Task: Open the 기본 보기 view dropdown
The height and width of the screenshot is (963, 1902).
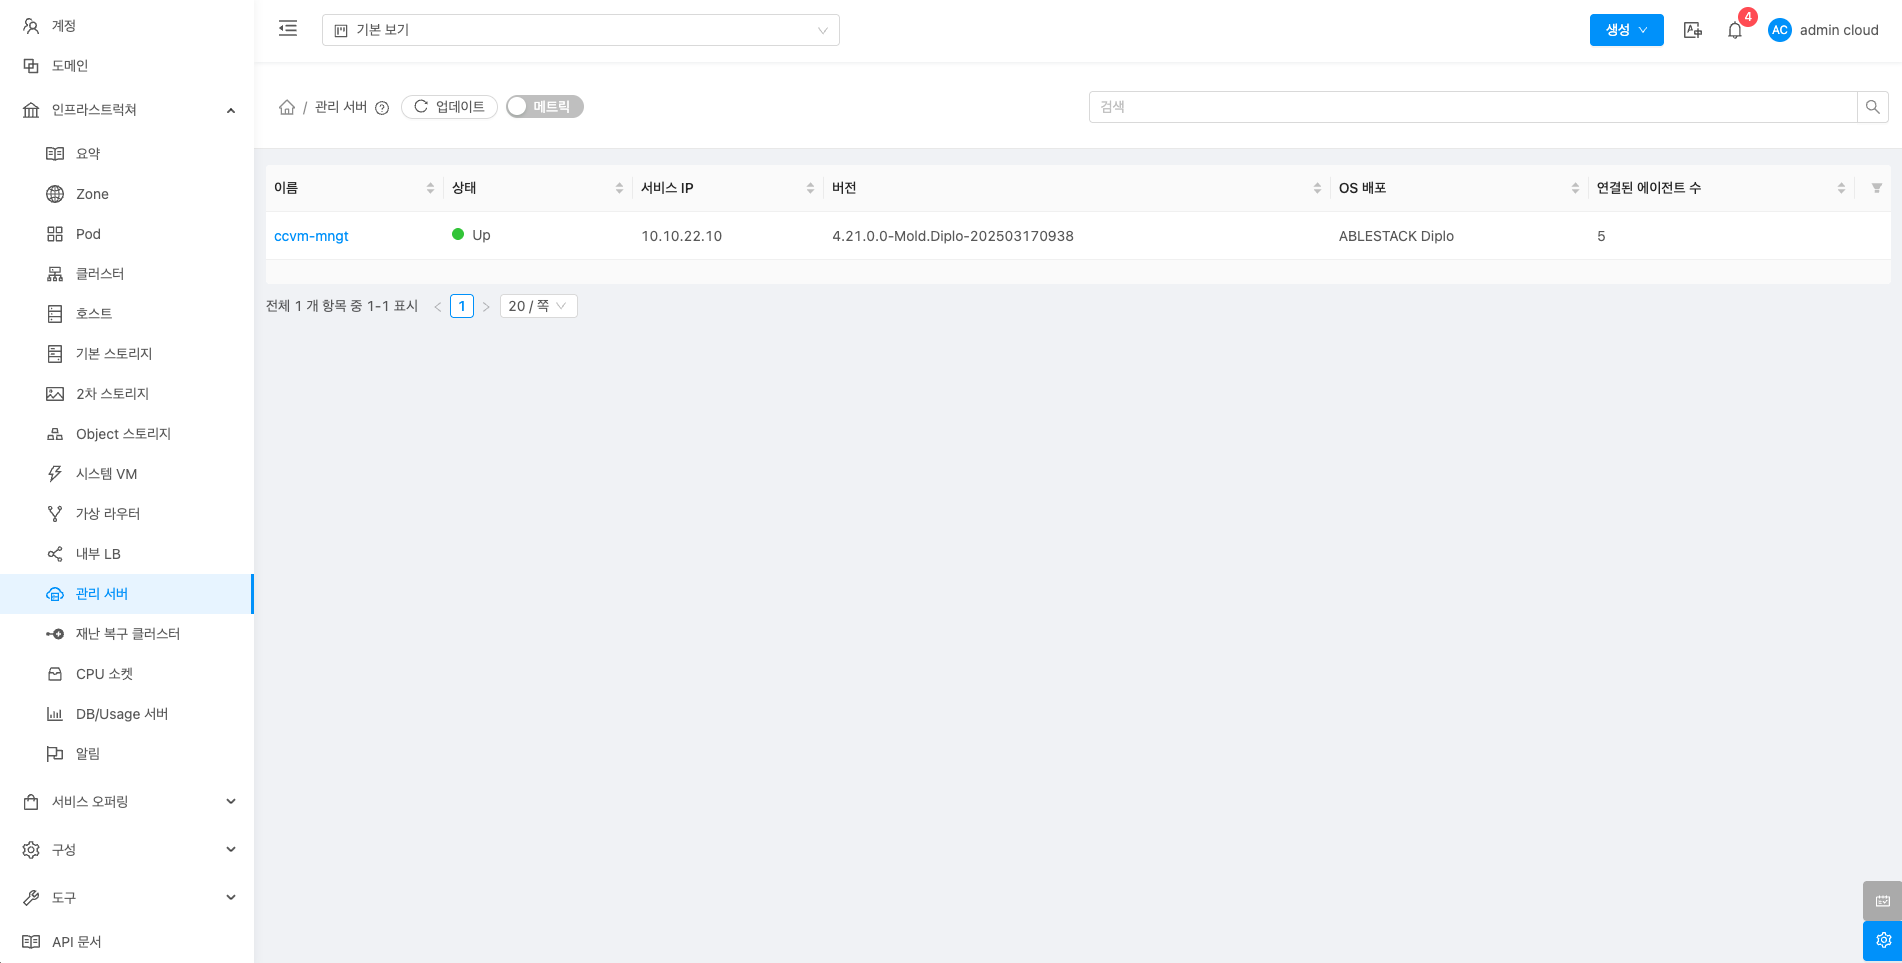Action: pyautogui.click(x=580, y=30)
